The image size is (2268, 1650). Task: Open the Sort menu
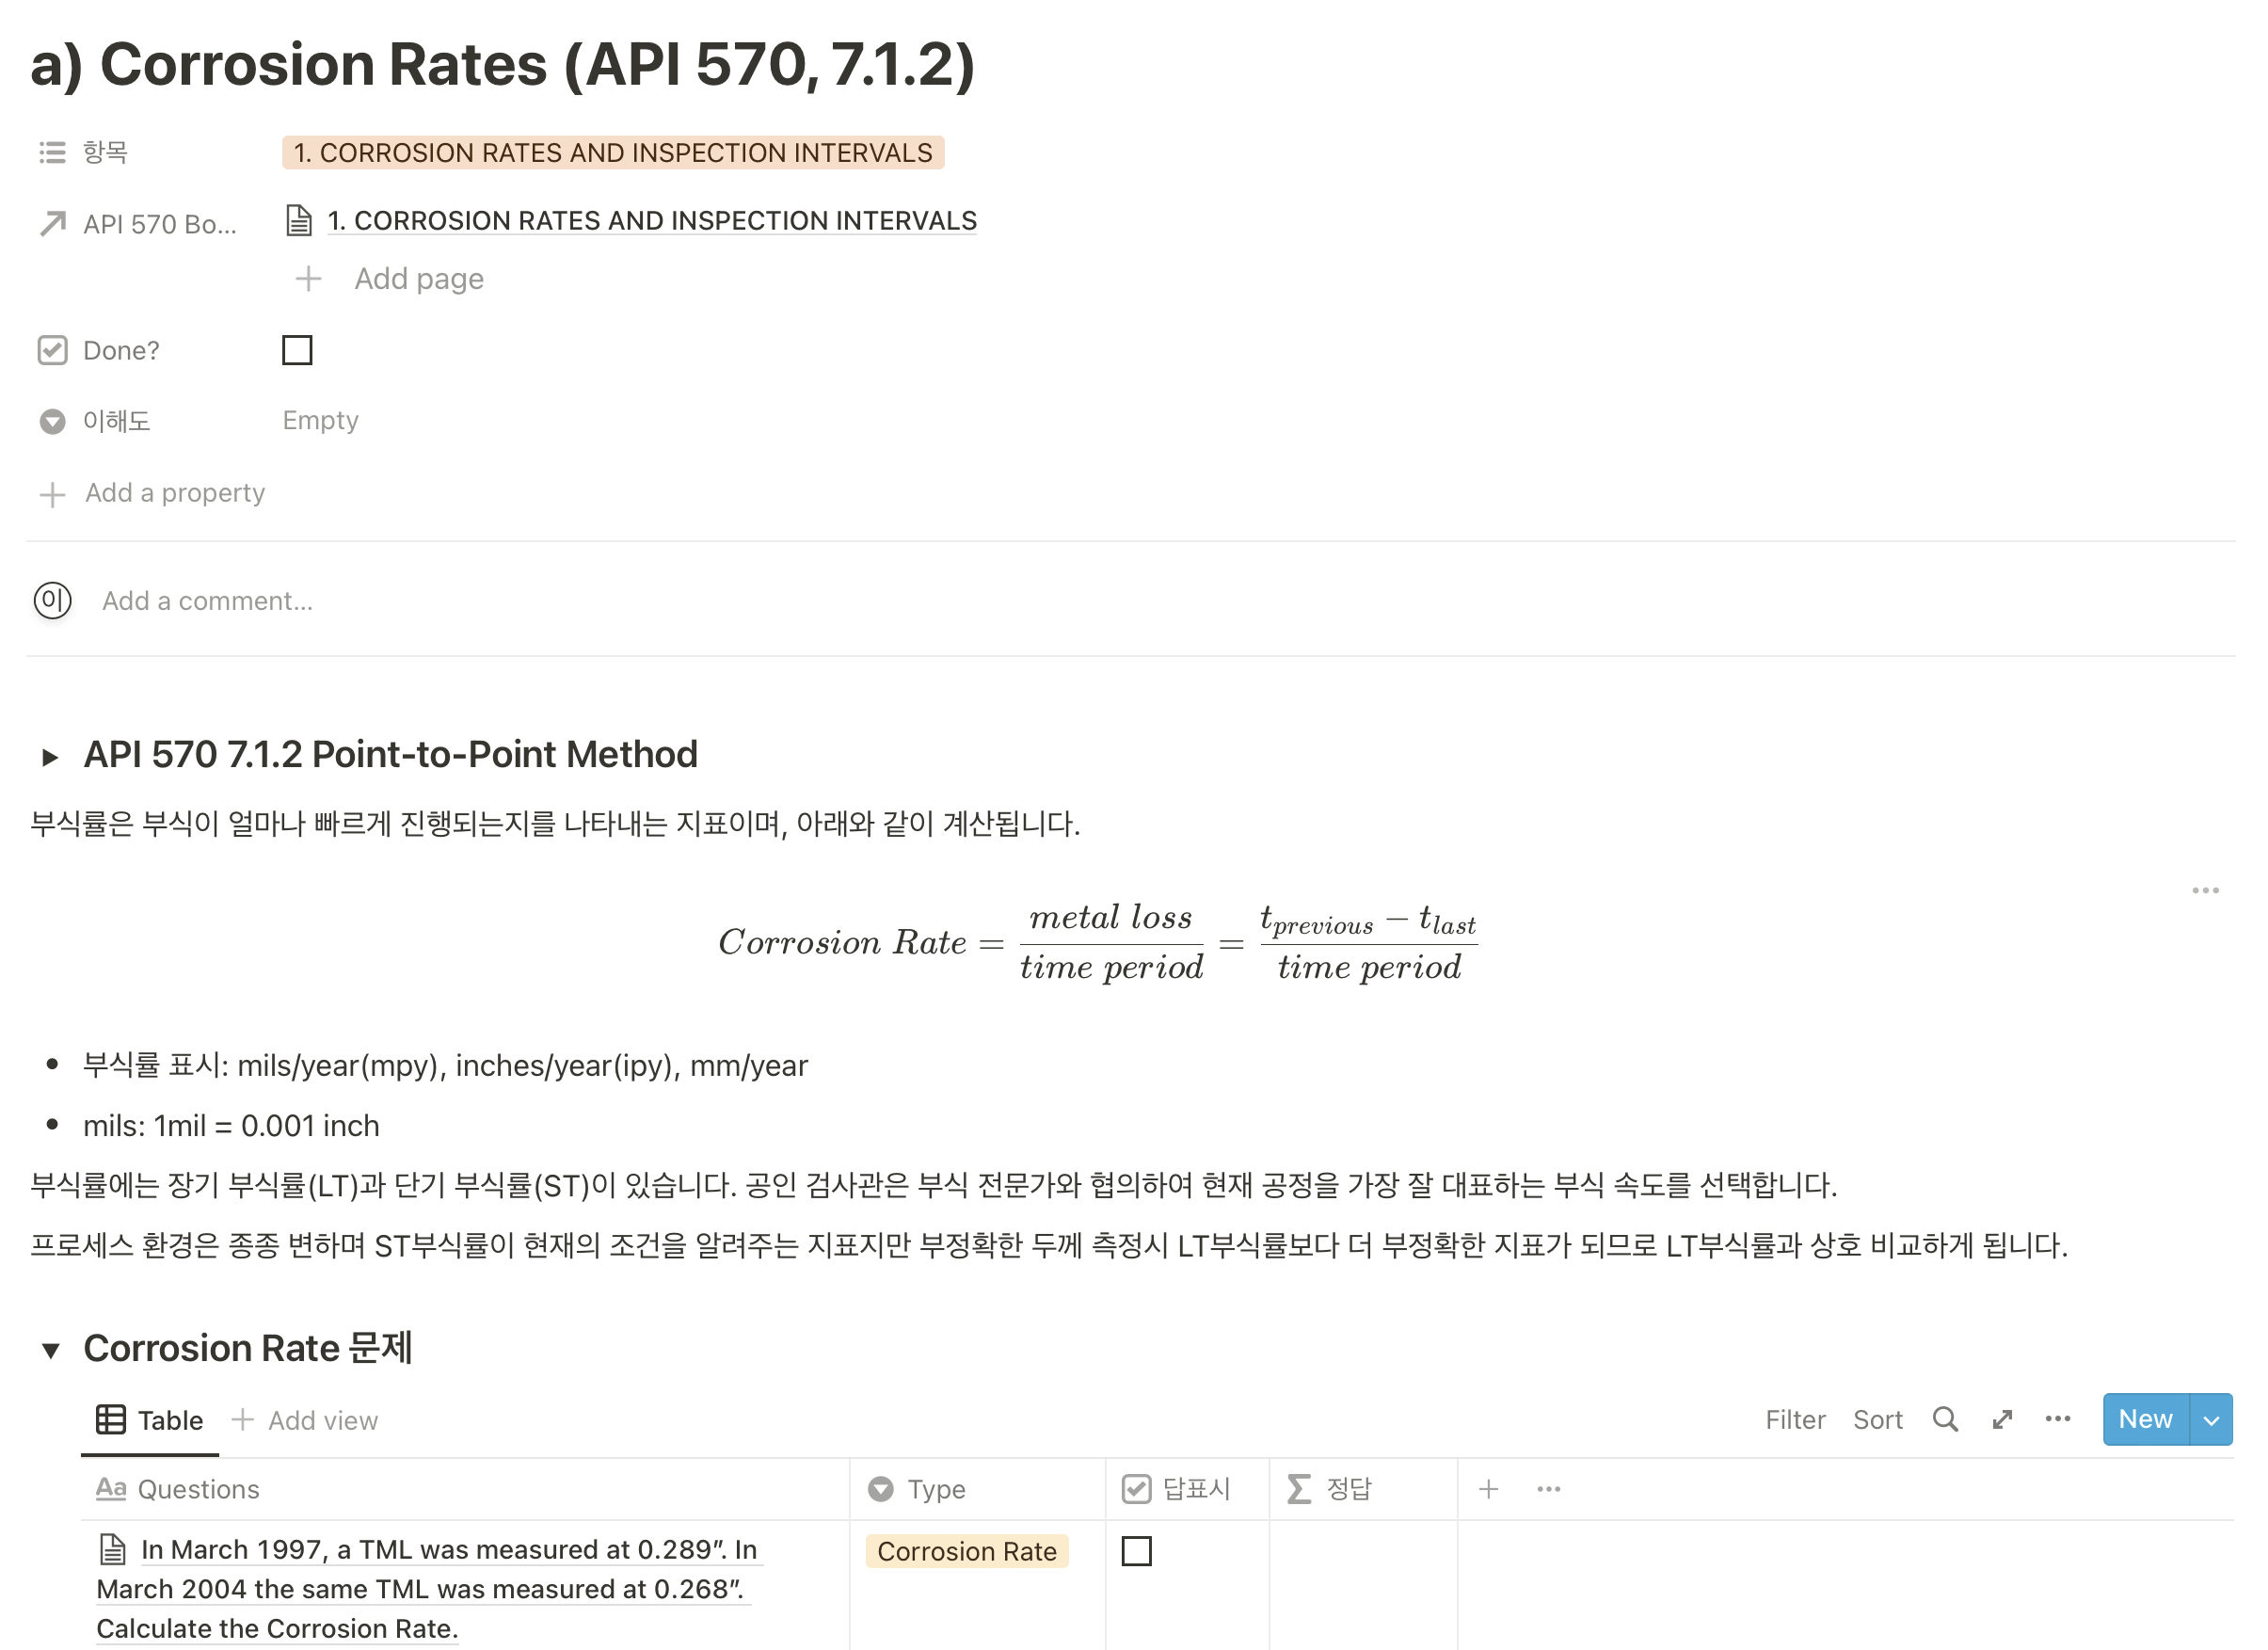[1878, 1419]
